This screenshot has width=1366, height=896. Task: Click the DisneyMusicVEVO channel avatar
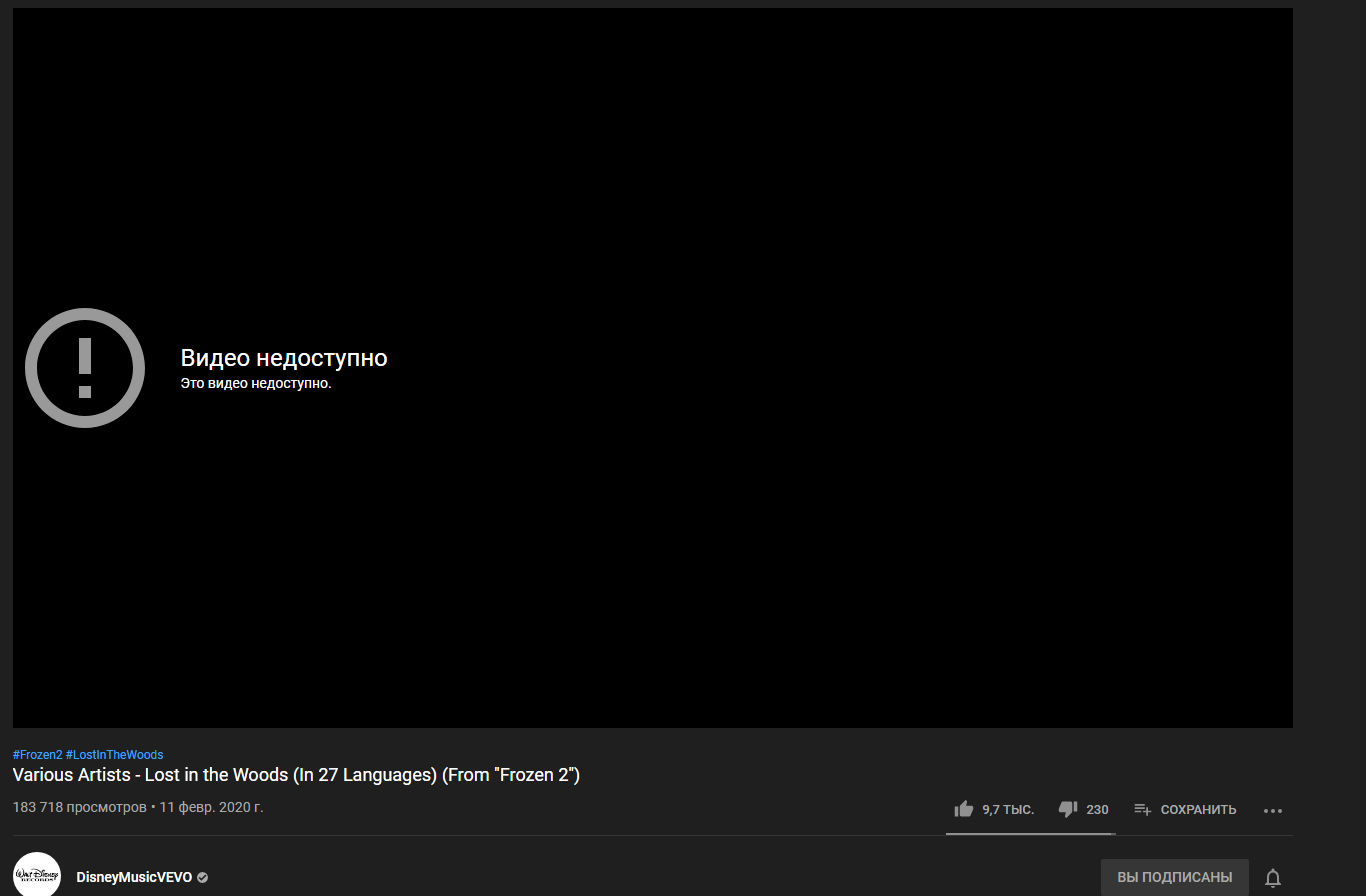37,875
